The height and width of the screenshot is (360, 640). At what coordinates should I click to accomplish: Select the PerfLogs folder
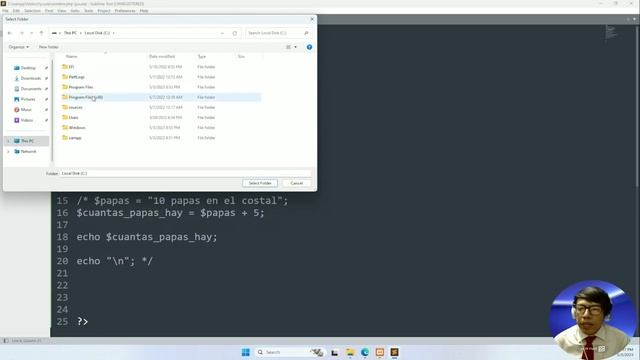point(76,77)
